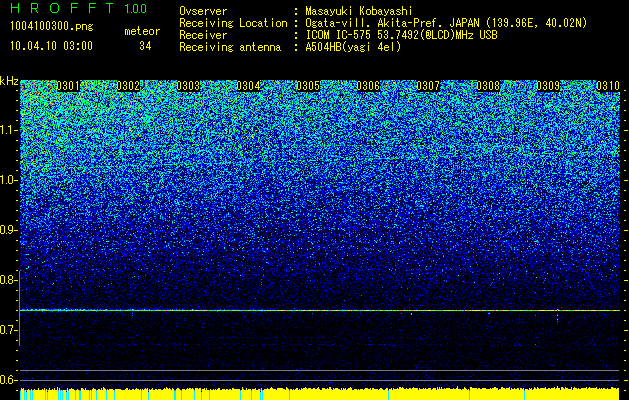Click the HROFFT program title
The width and height of the screenshot is (629, 400).
[x=62, y=8]
